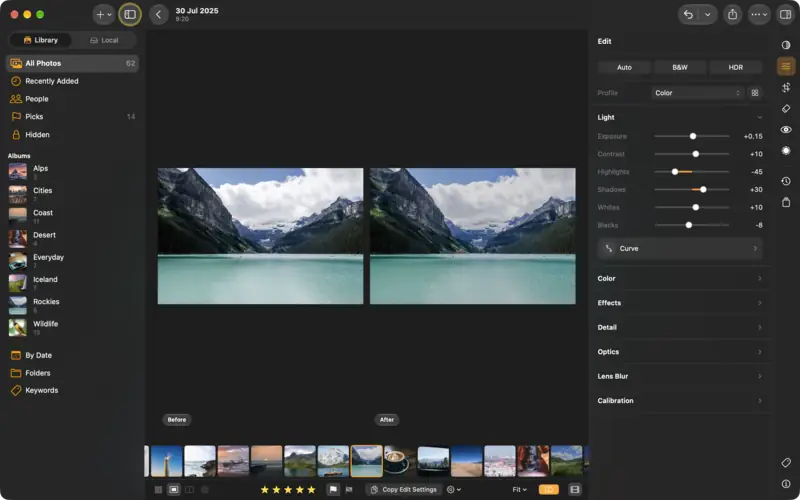Flag photo as rejected
Viewport: 800px width, 500px height.
(349, 490)
